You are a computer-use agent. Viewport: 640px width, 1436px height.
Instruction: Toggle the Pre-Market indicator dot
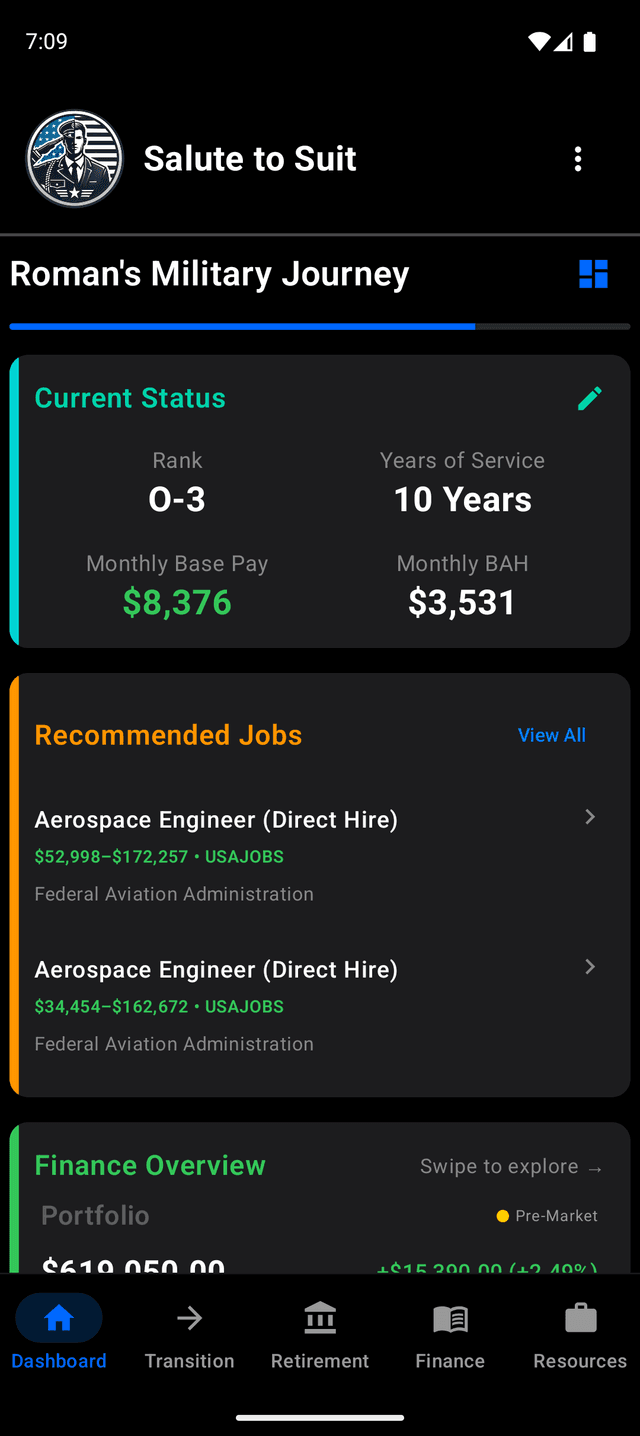pos(501,1216)
